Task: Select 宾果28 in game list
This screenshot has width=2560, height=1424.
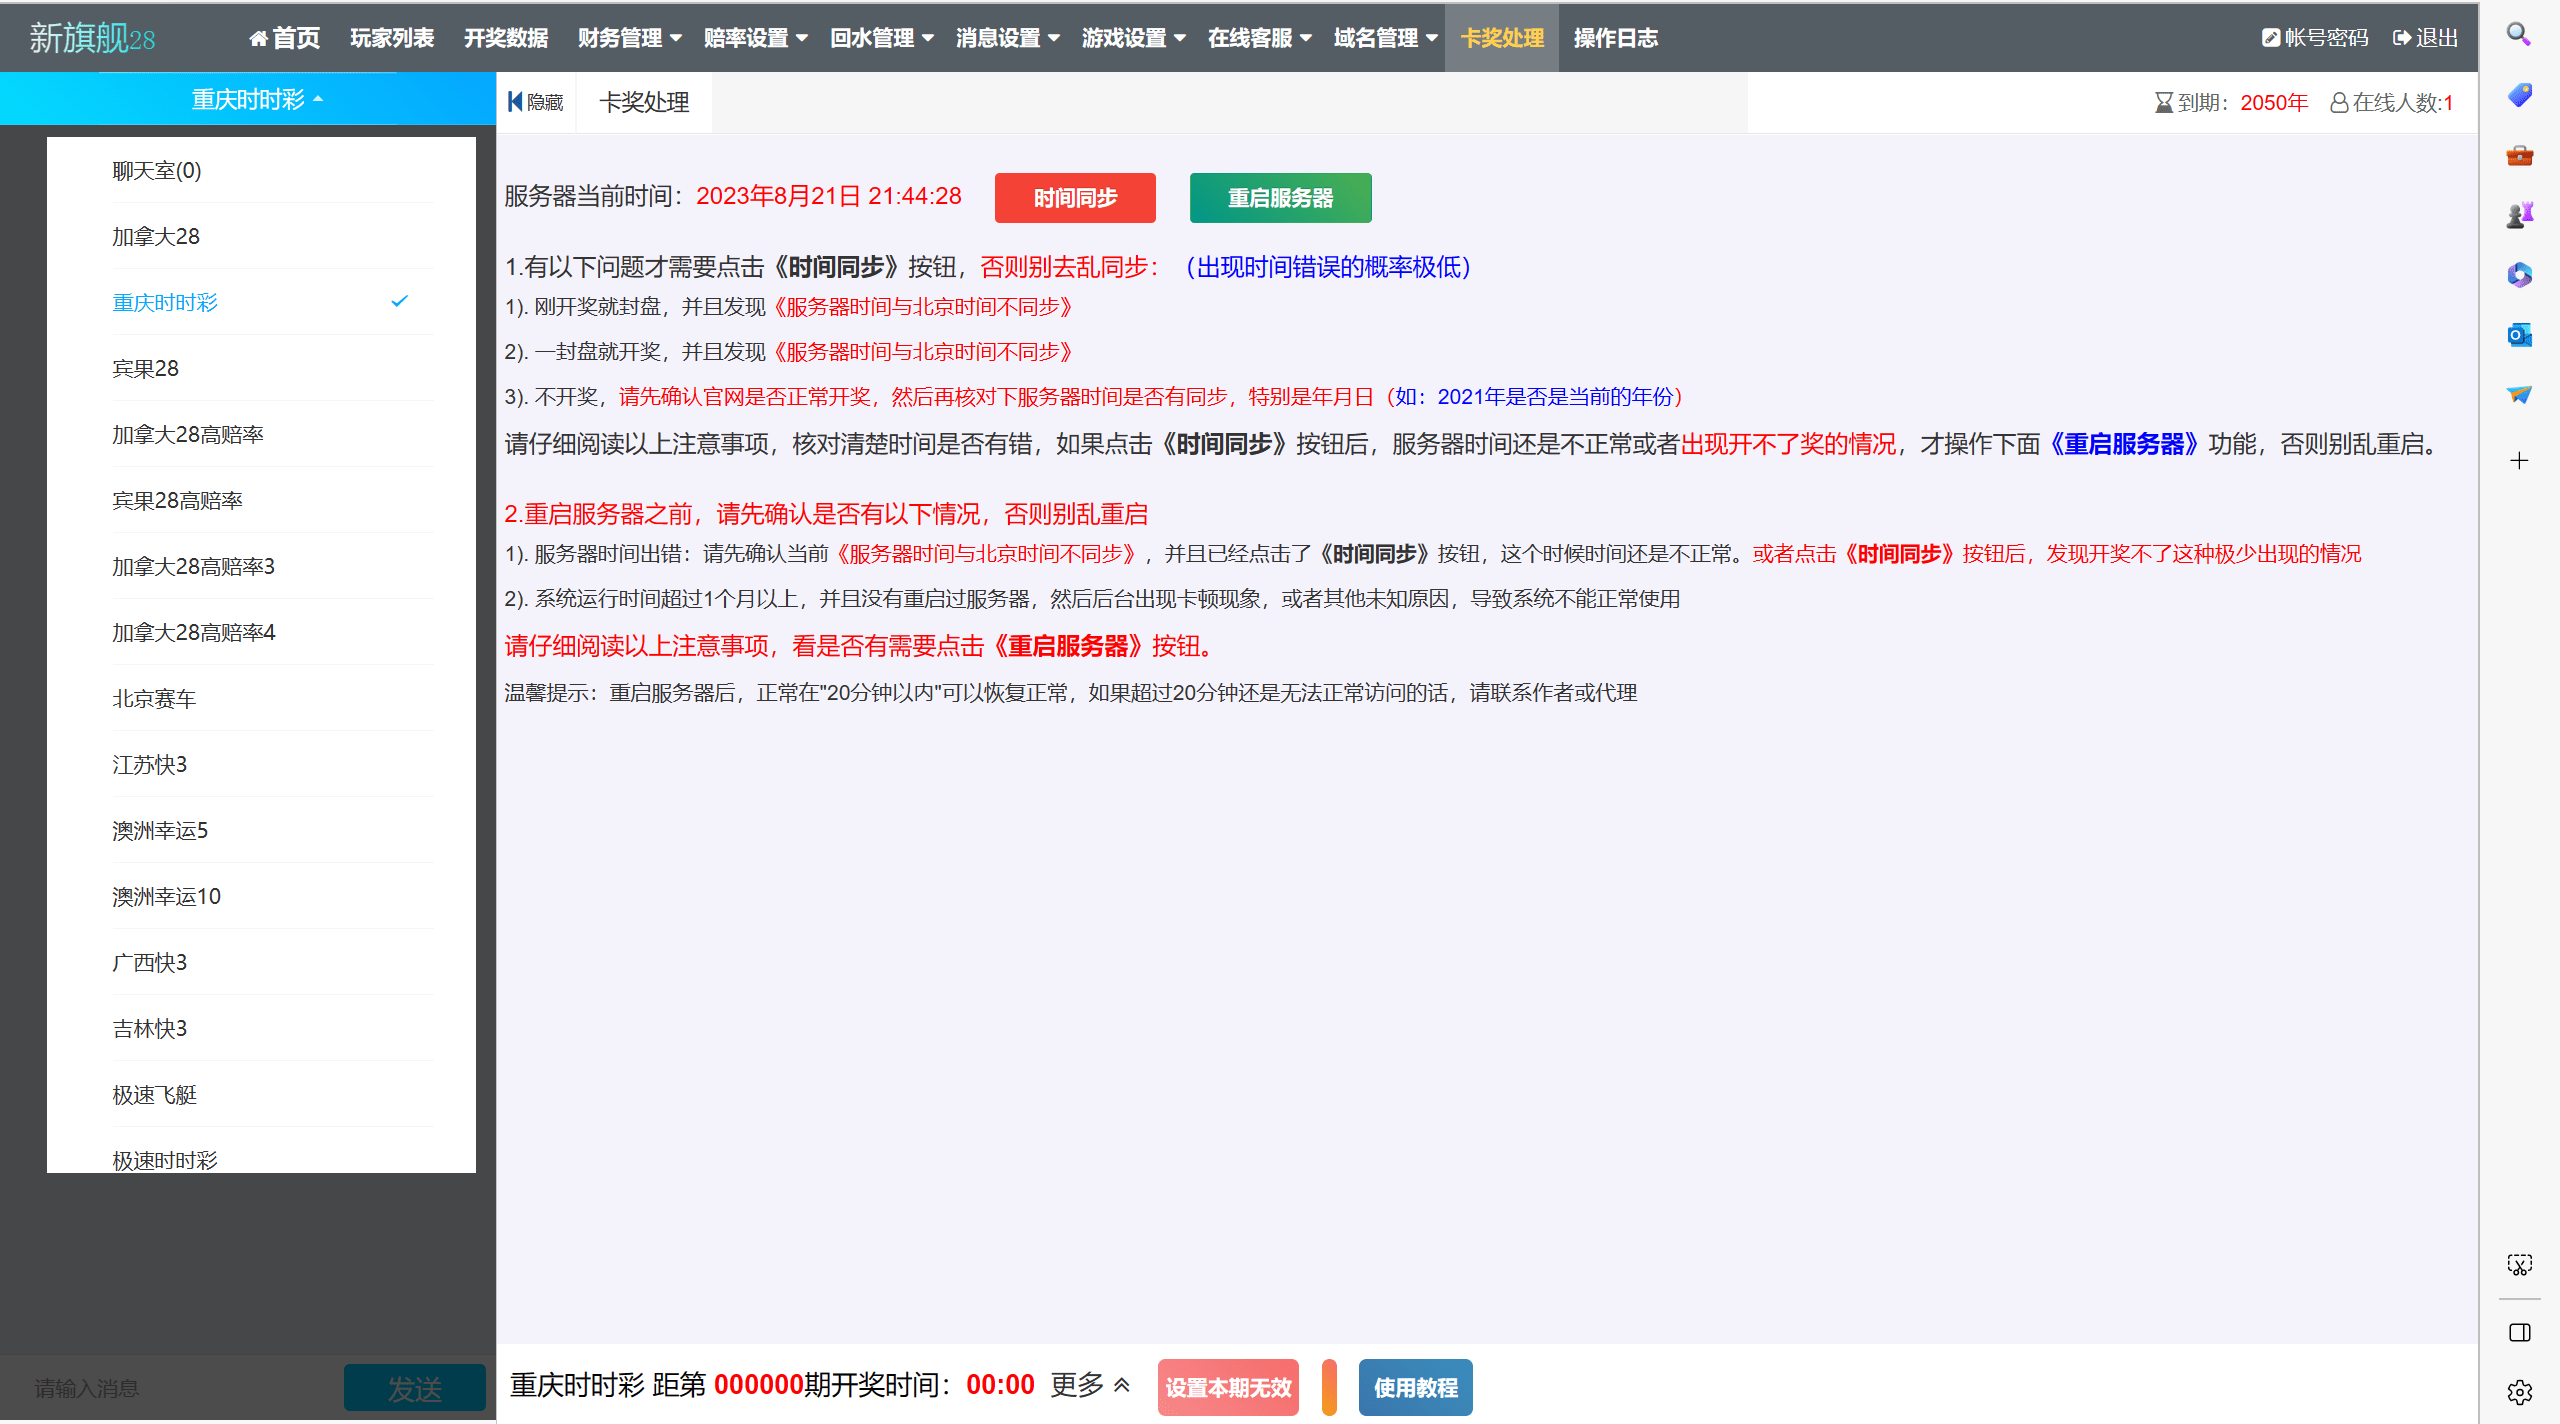Action: coord(271,369)
